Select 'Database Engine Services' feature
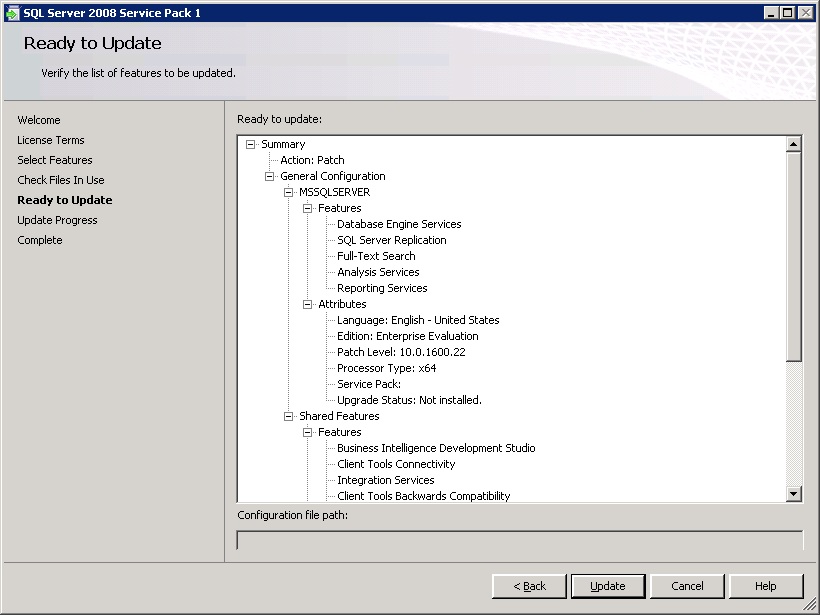Screen dimensions: 820x615 pyautogui.click(x=399, y=224)
